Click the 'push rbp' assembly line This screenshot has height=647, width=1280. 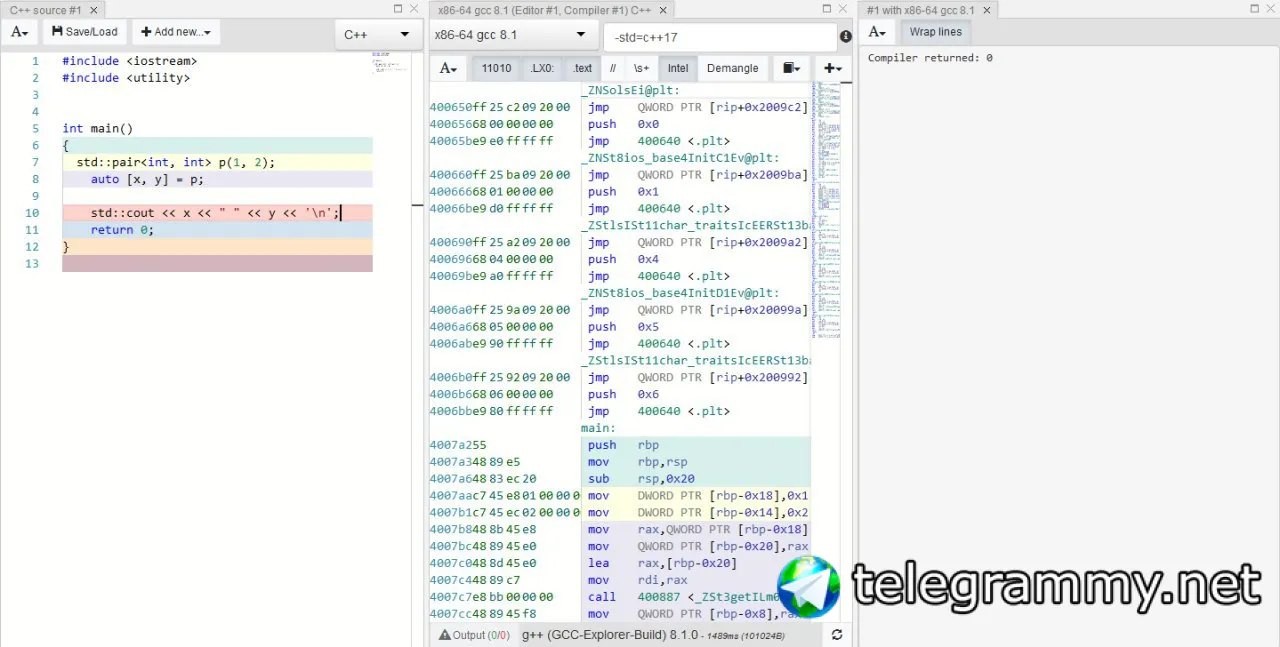tap(623, 445)
